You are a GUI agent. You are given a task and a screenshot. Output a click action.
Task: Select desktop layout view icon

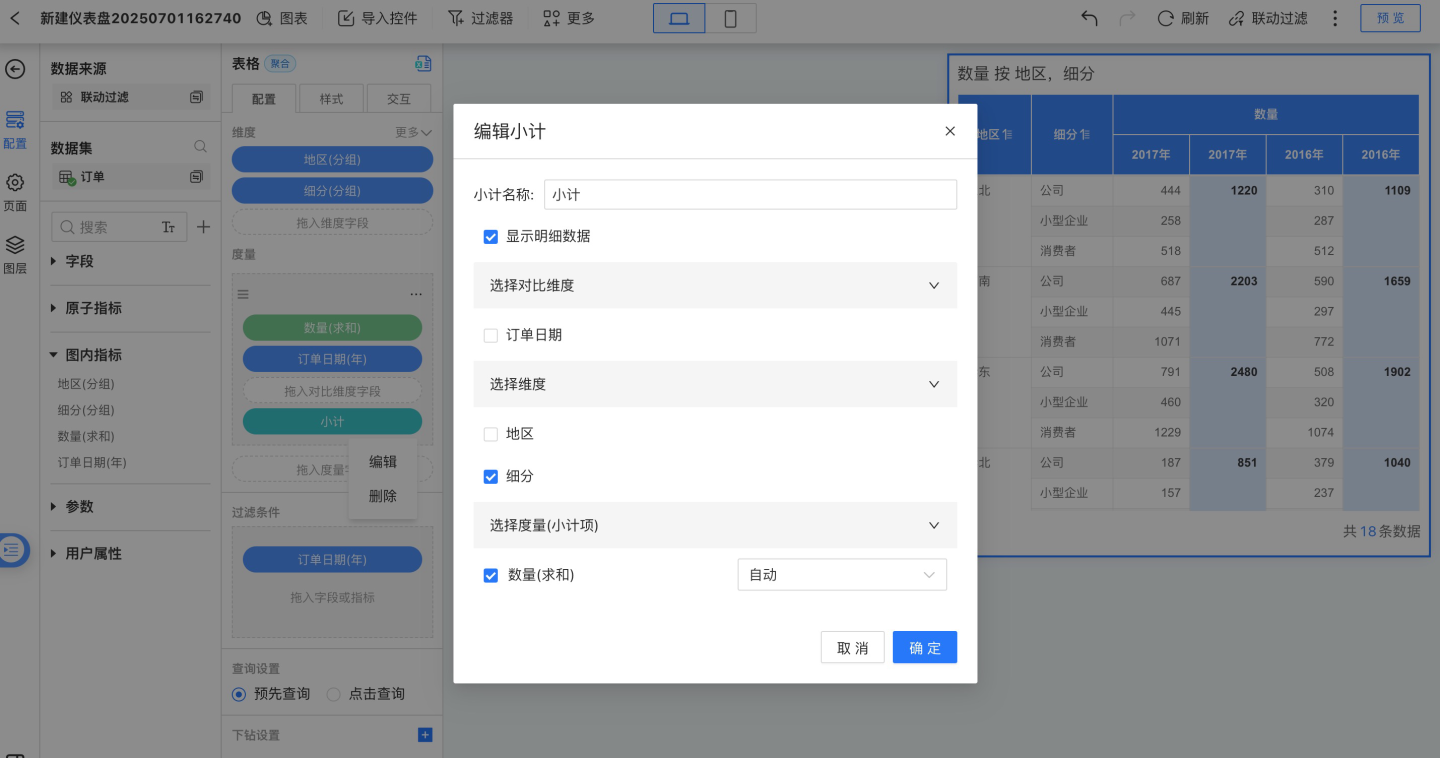679,18
